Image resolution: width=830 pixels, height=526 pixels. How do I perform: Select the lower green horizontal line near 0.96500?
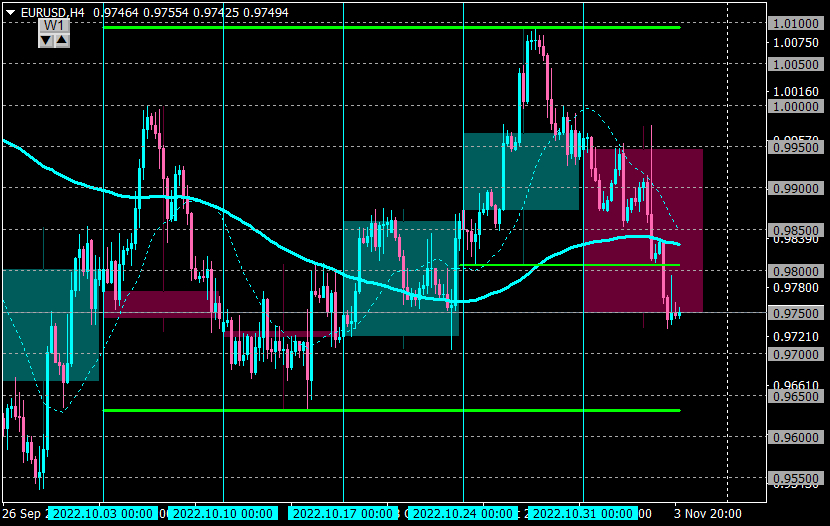[392, 410]
